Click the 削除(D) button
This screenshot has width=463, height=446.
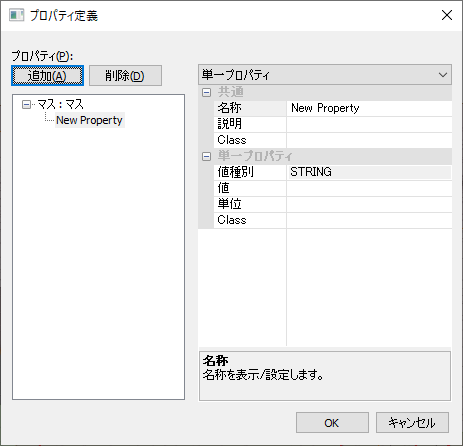(x=125, y=76)
